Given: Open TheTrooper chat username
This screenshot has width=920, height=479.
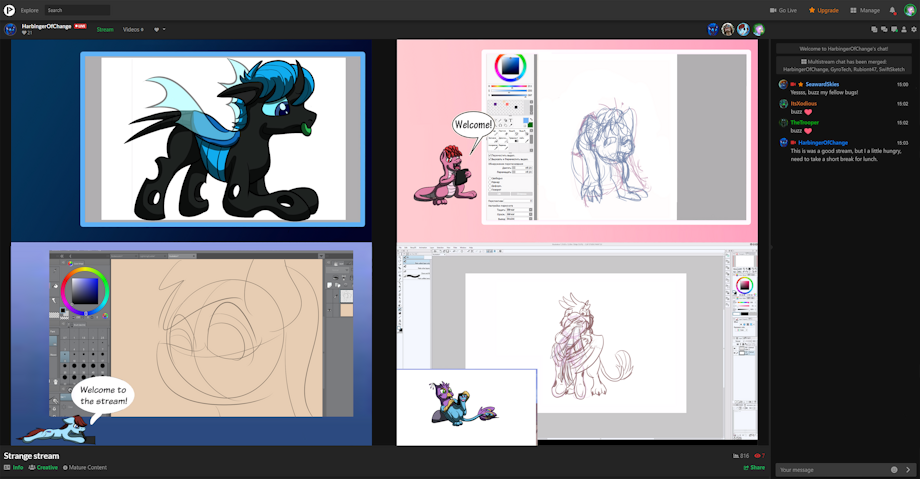Looking at the screenshot, I should click(x=804, y=123).
